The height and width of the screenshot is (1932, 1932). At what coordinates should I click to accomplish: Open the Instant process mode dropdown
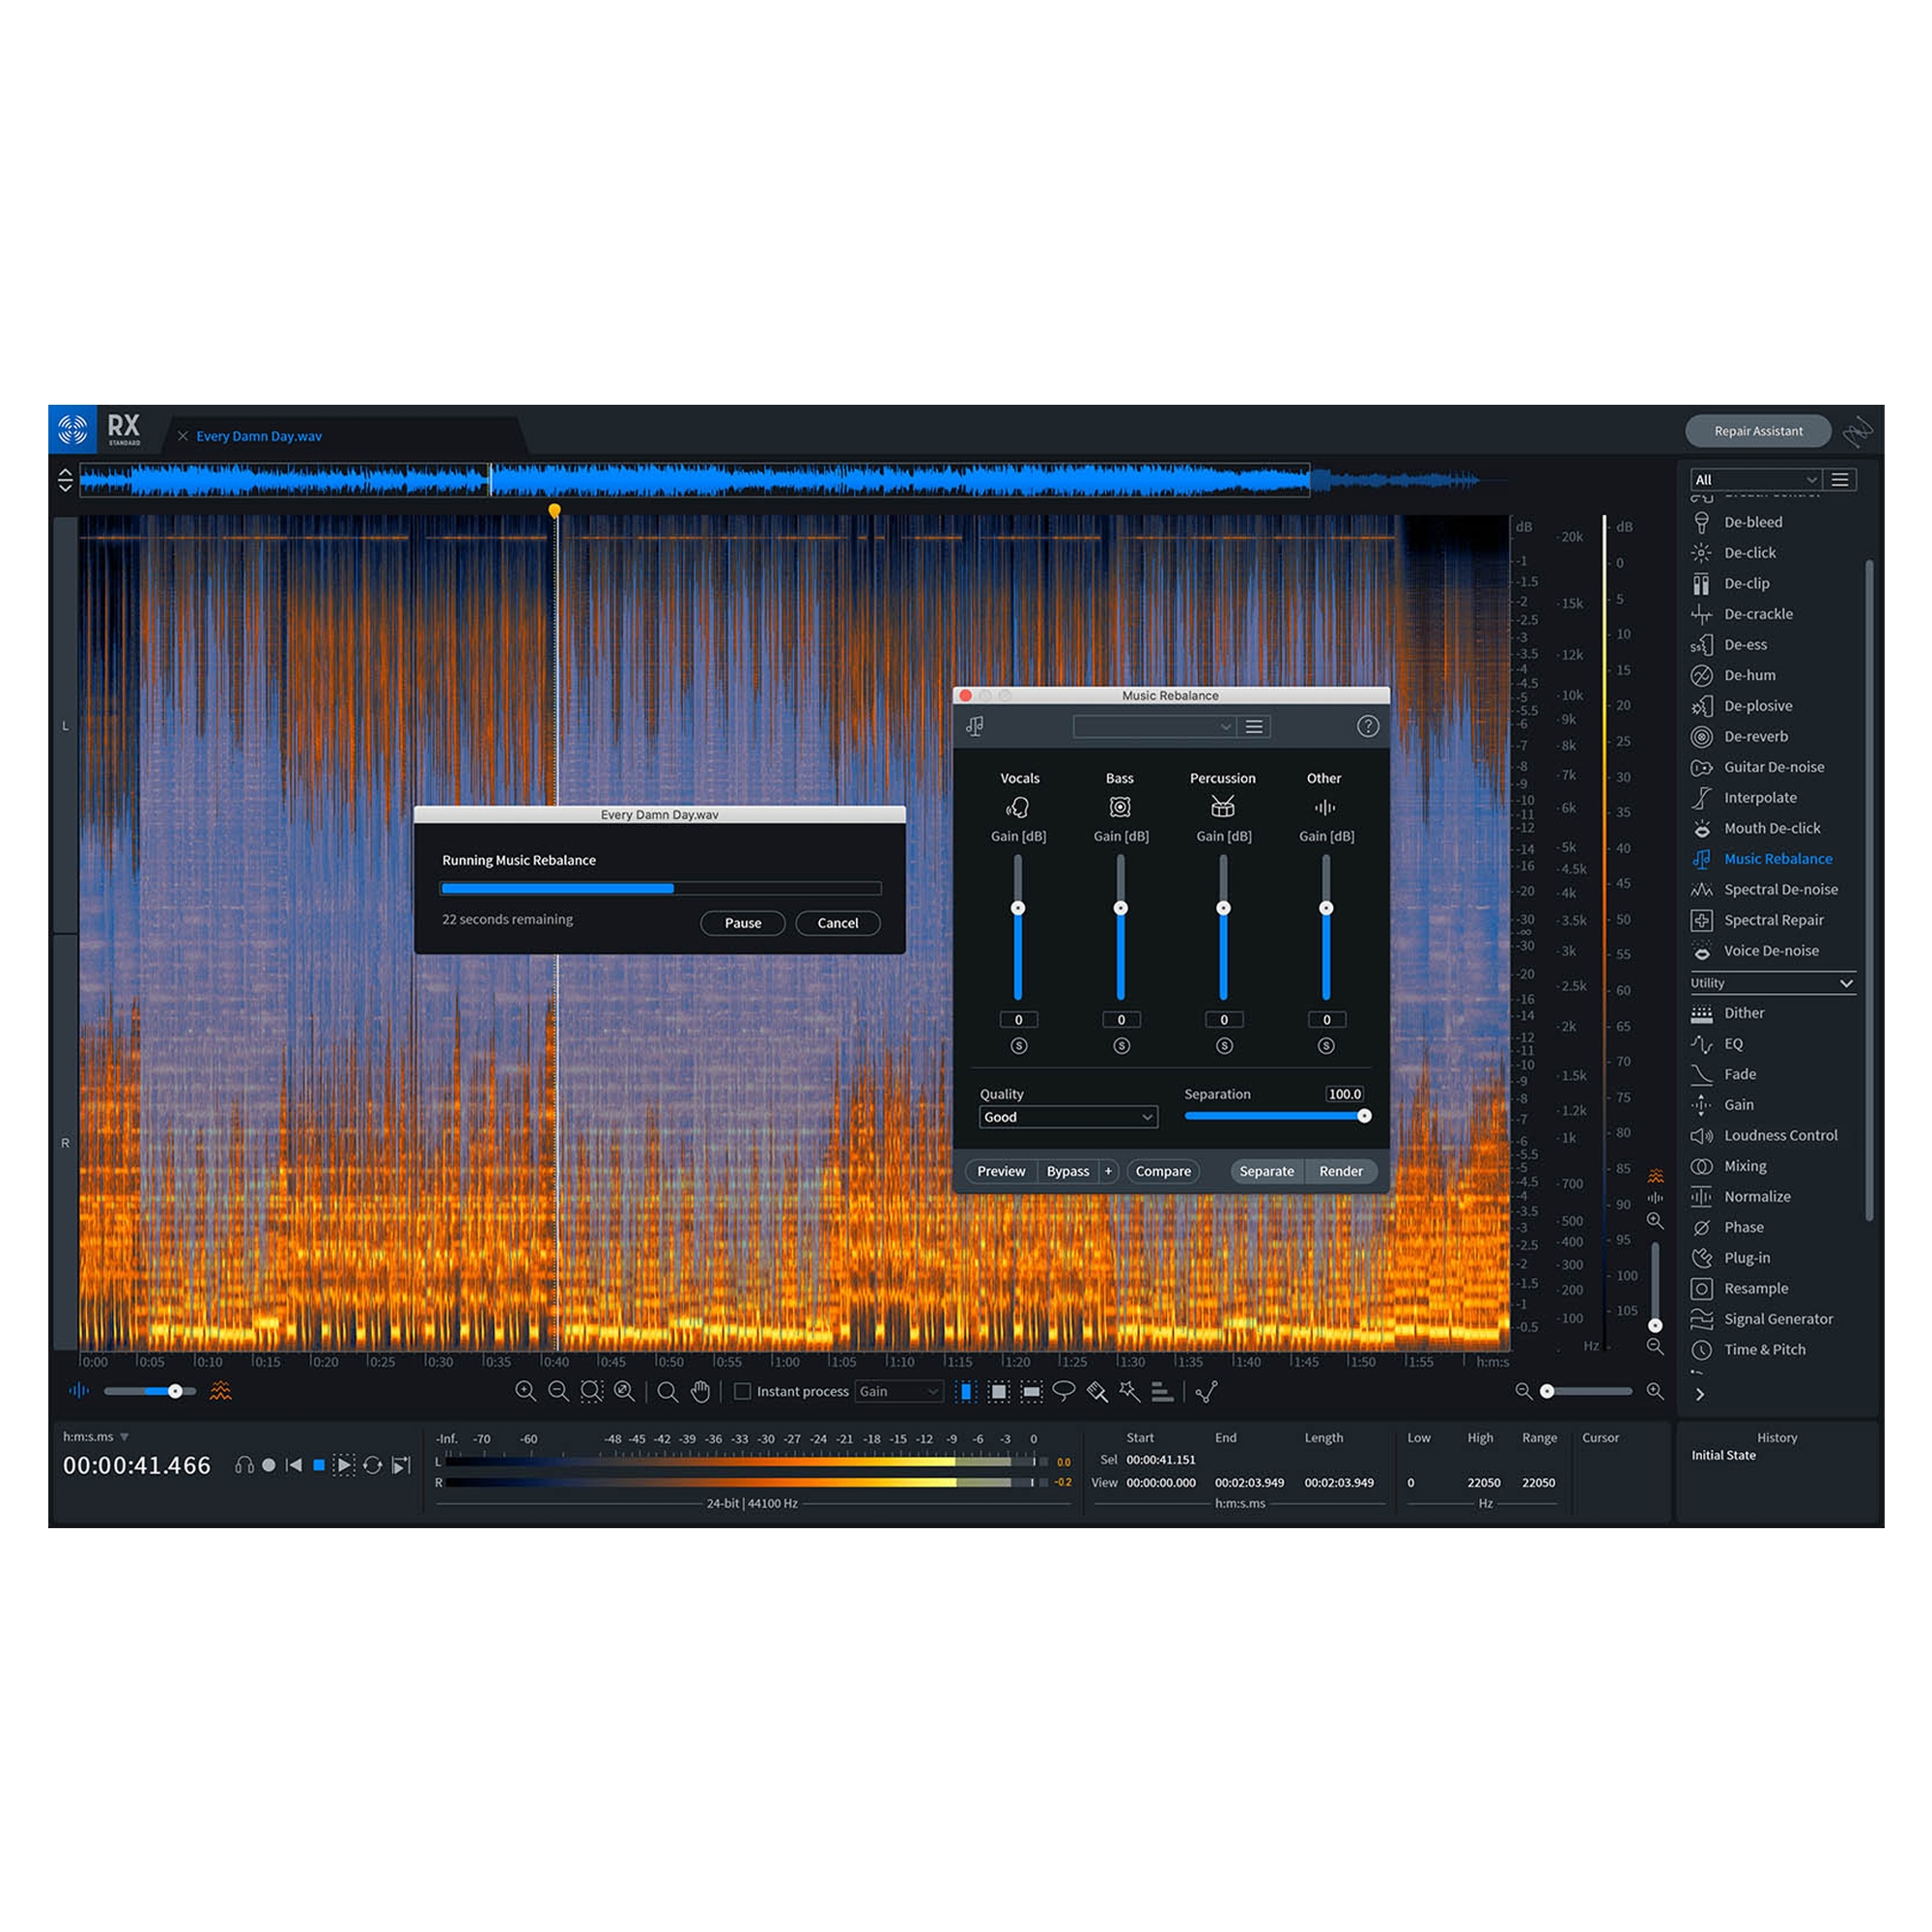pyautogui.click(x=899, y=1392)
